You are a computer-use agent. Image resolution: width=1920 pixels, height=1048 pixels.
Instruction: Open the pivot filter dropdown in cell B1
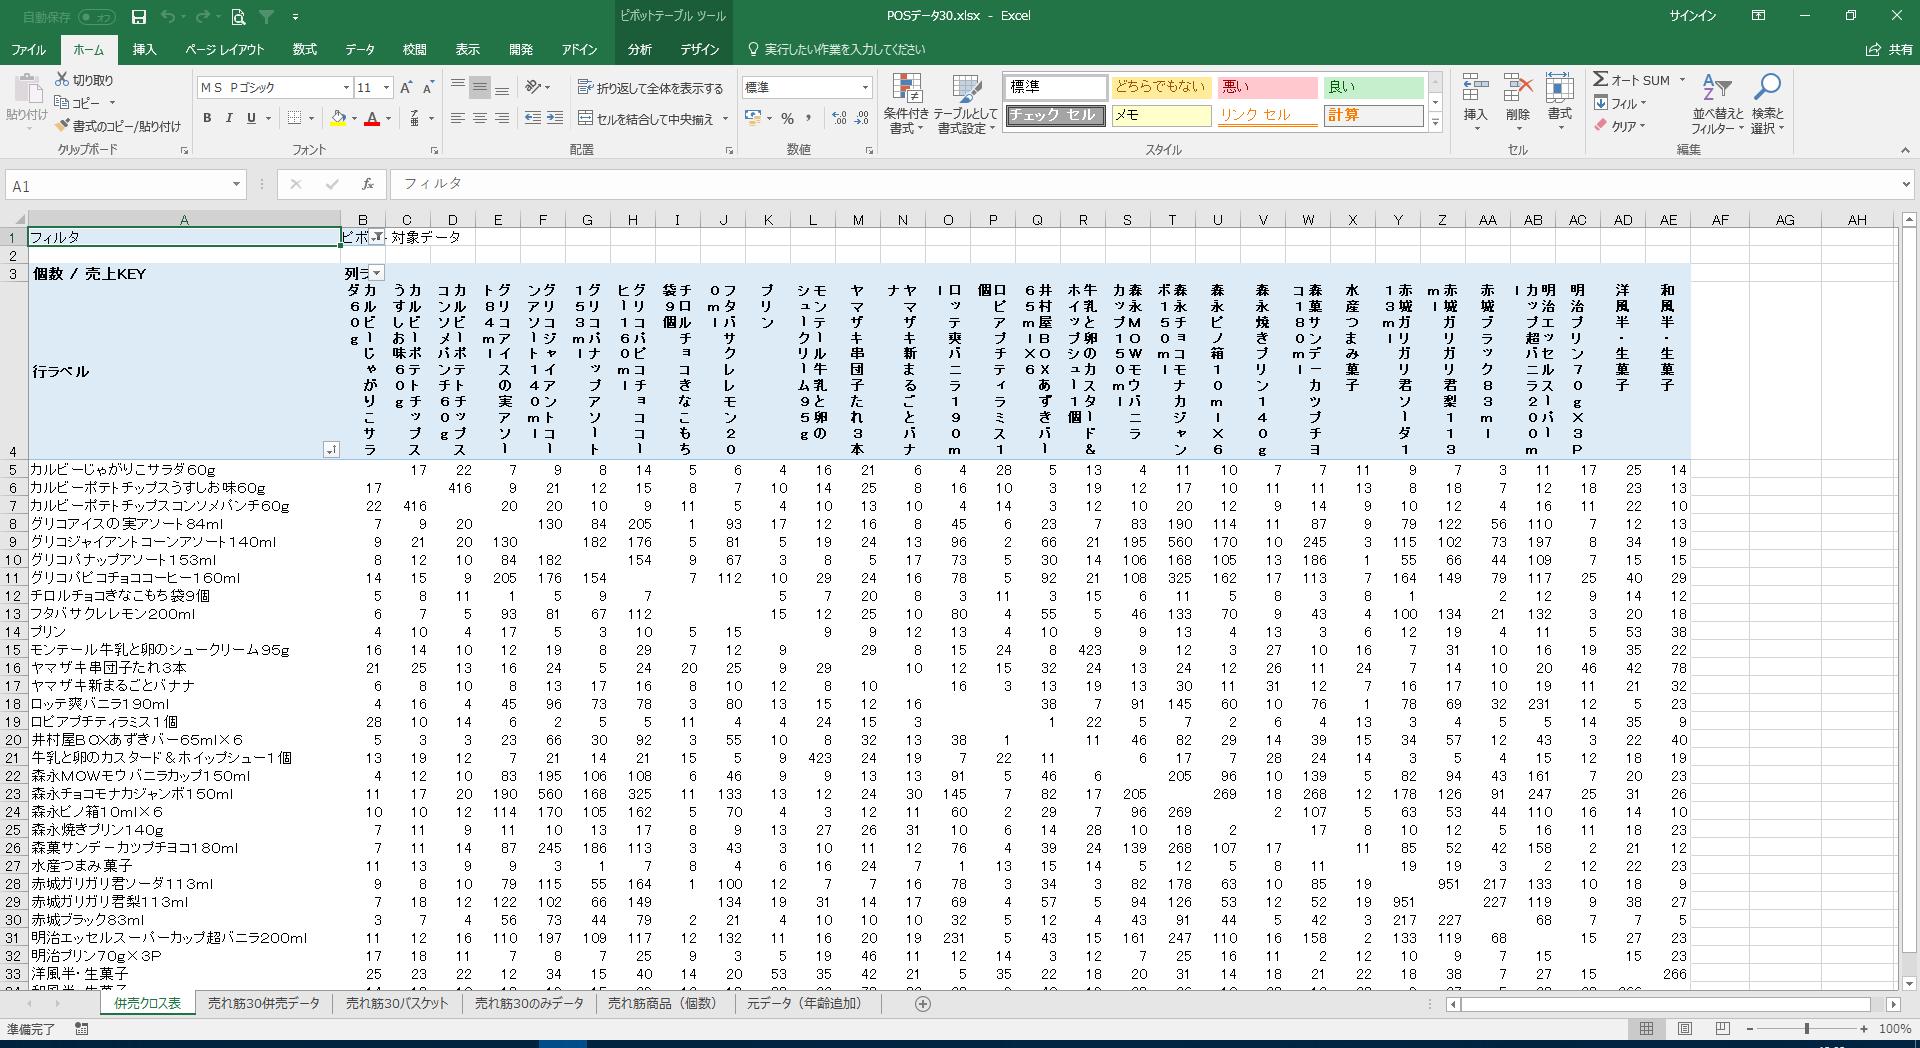pos(378,237)
